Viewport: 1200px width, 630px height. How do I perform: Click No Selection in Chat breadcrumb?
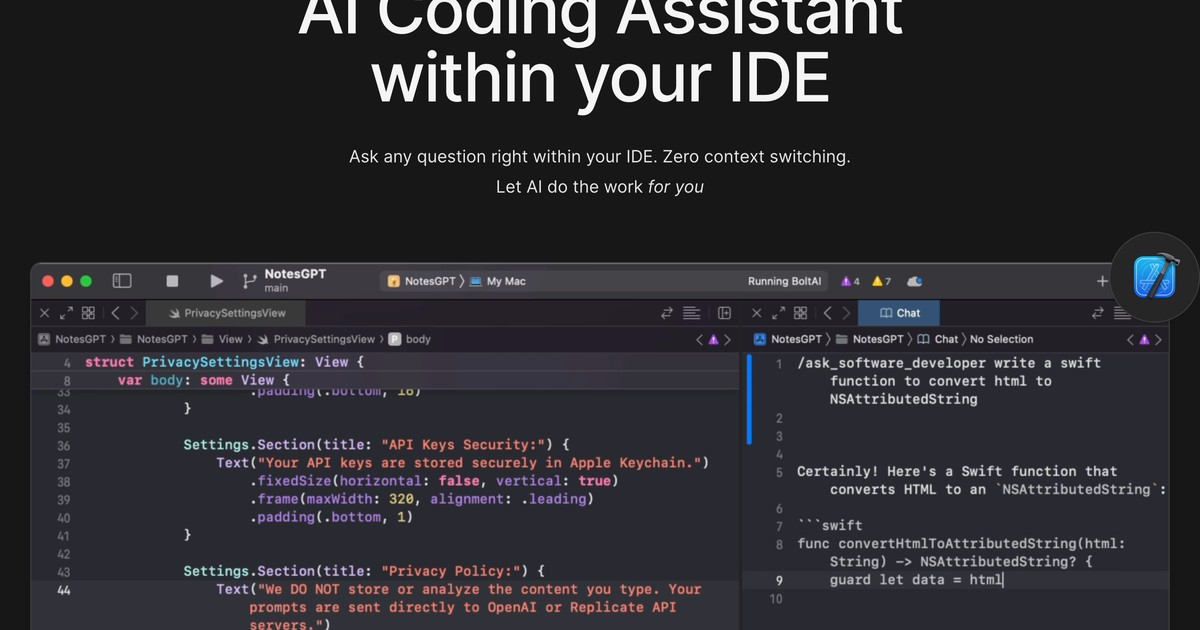tap(1002, 339)
